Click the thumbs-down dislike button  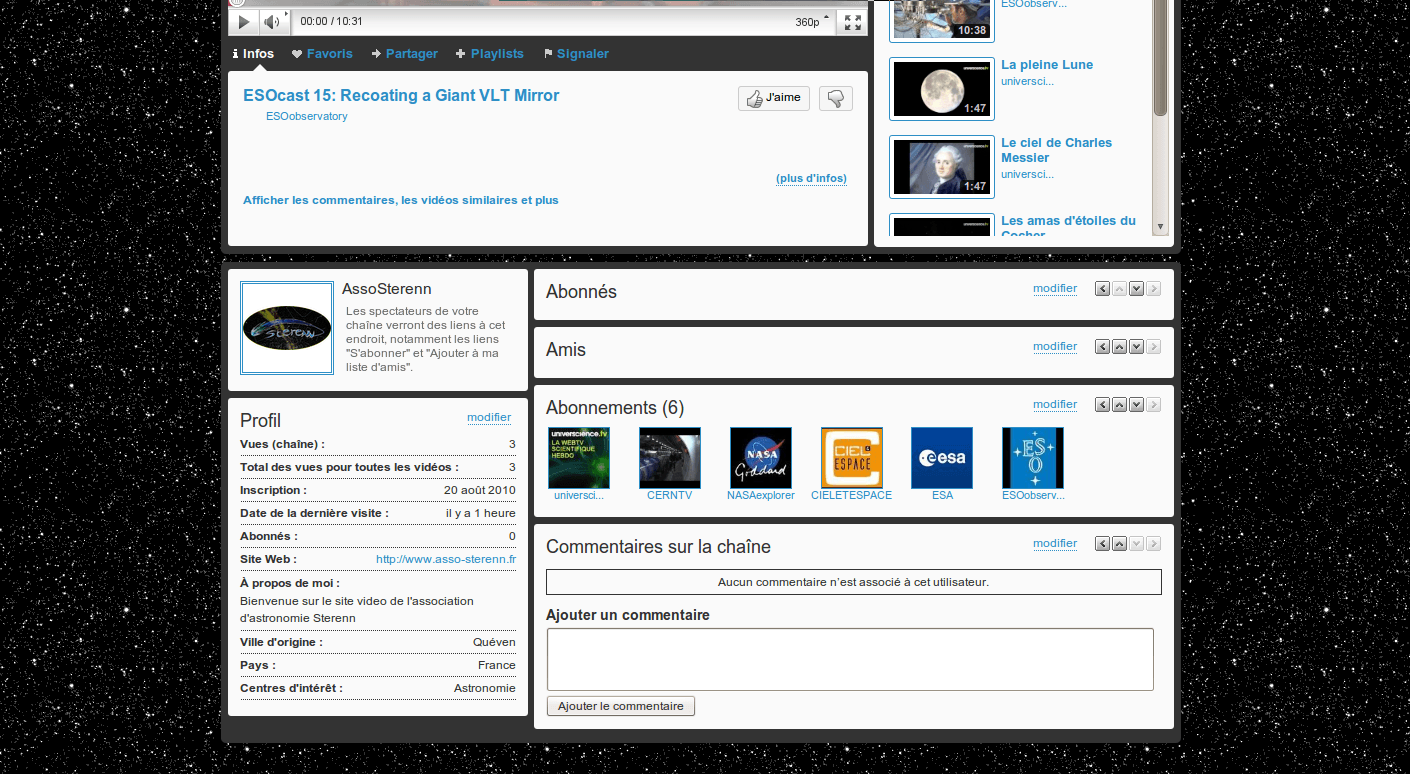coord(835,98)
